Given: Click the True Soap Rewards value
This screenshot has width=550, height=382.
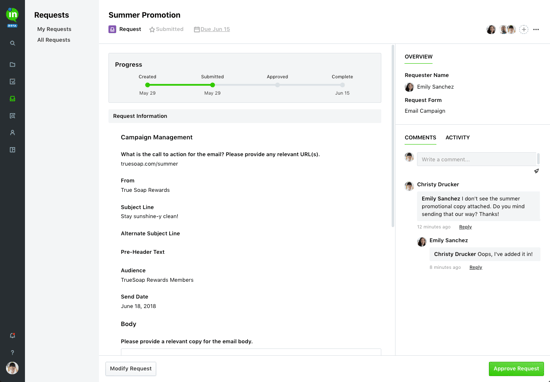Looking at the screenshot, I should tap(145, 190).
